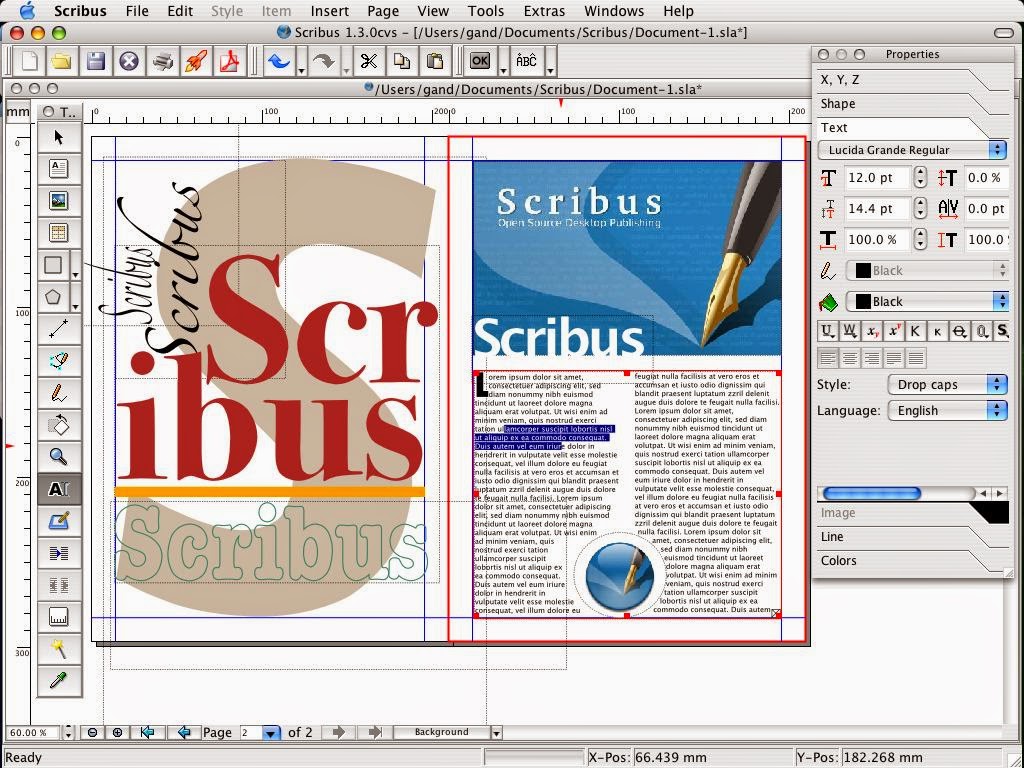Select the Insert Shape rectangle tool
Screen dimensions: 1024x768
point(53,264)
